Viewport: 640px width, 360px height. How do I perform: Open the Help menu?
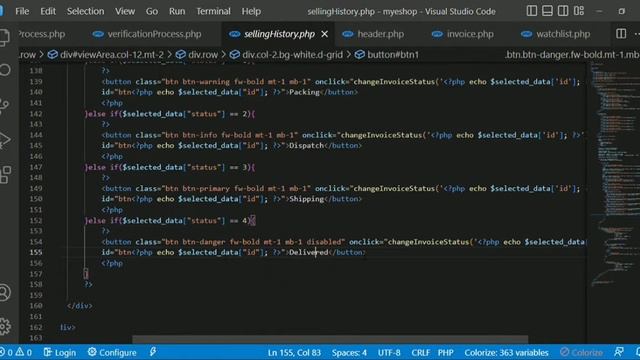point(251,11)
